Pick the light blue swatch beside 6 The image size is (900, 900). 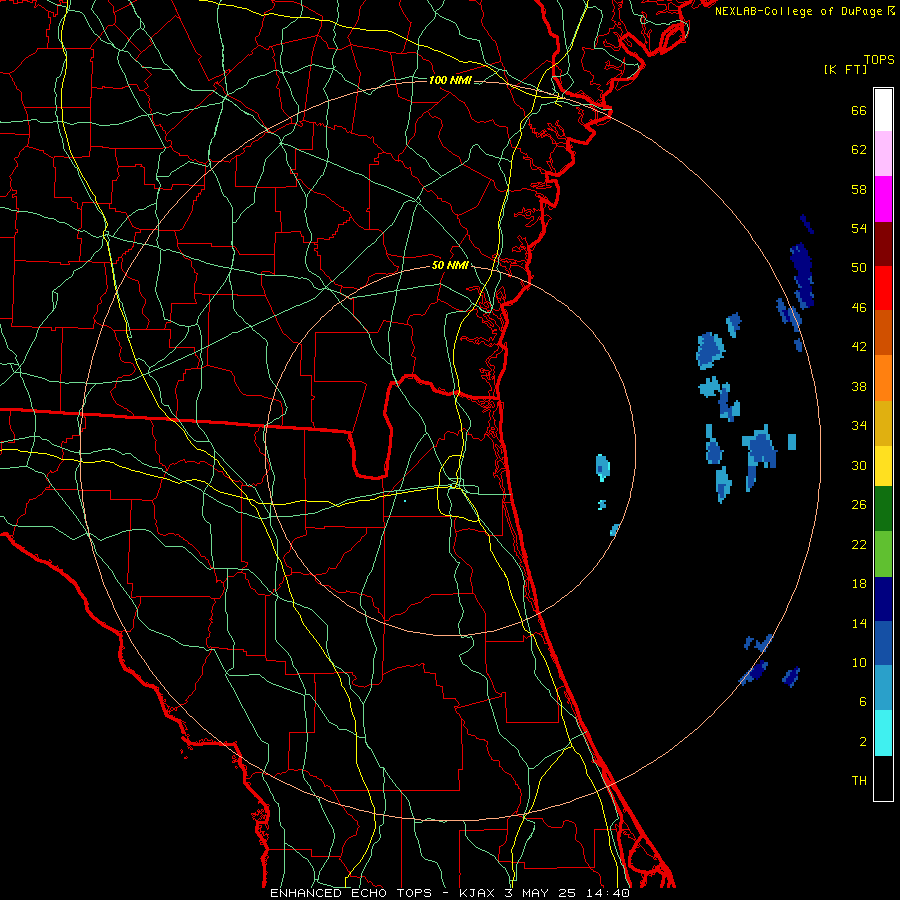point(883,688)
